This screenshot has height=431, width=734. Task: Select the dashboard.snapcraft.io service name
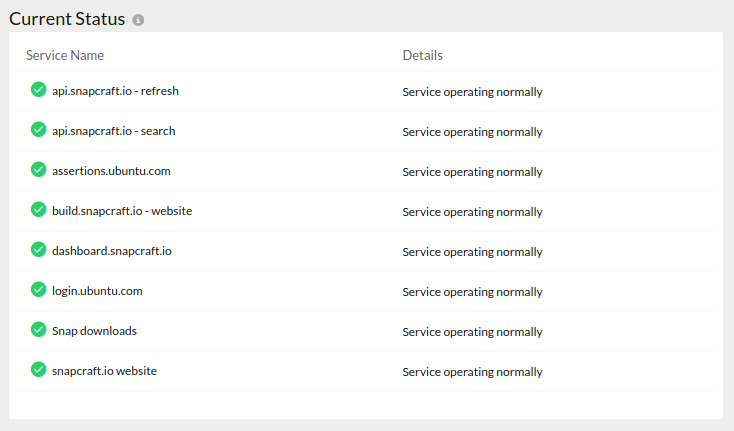(x=111, y=251)
